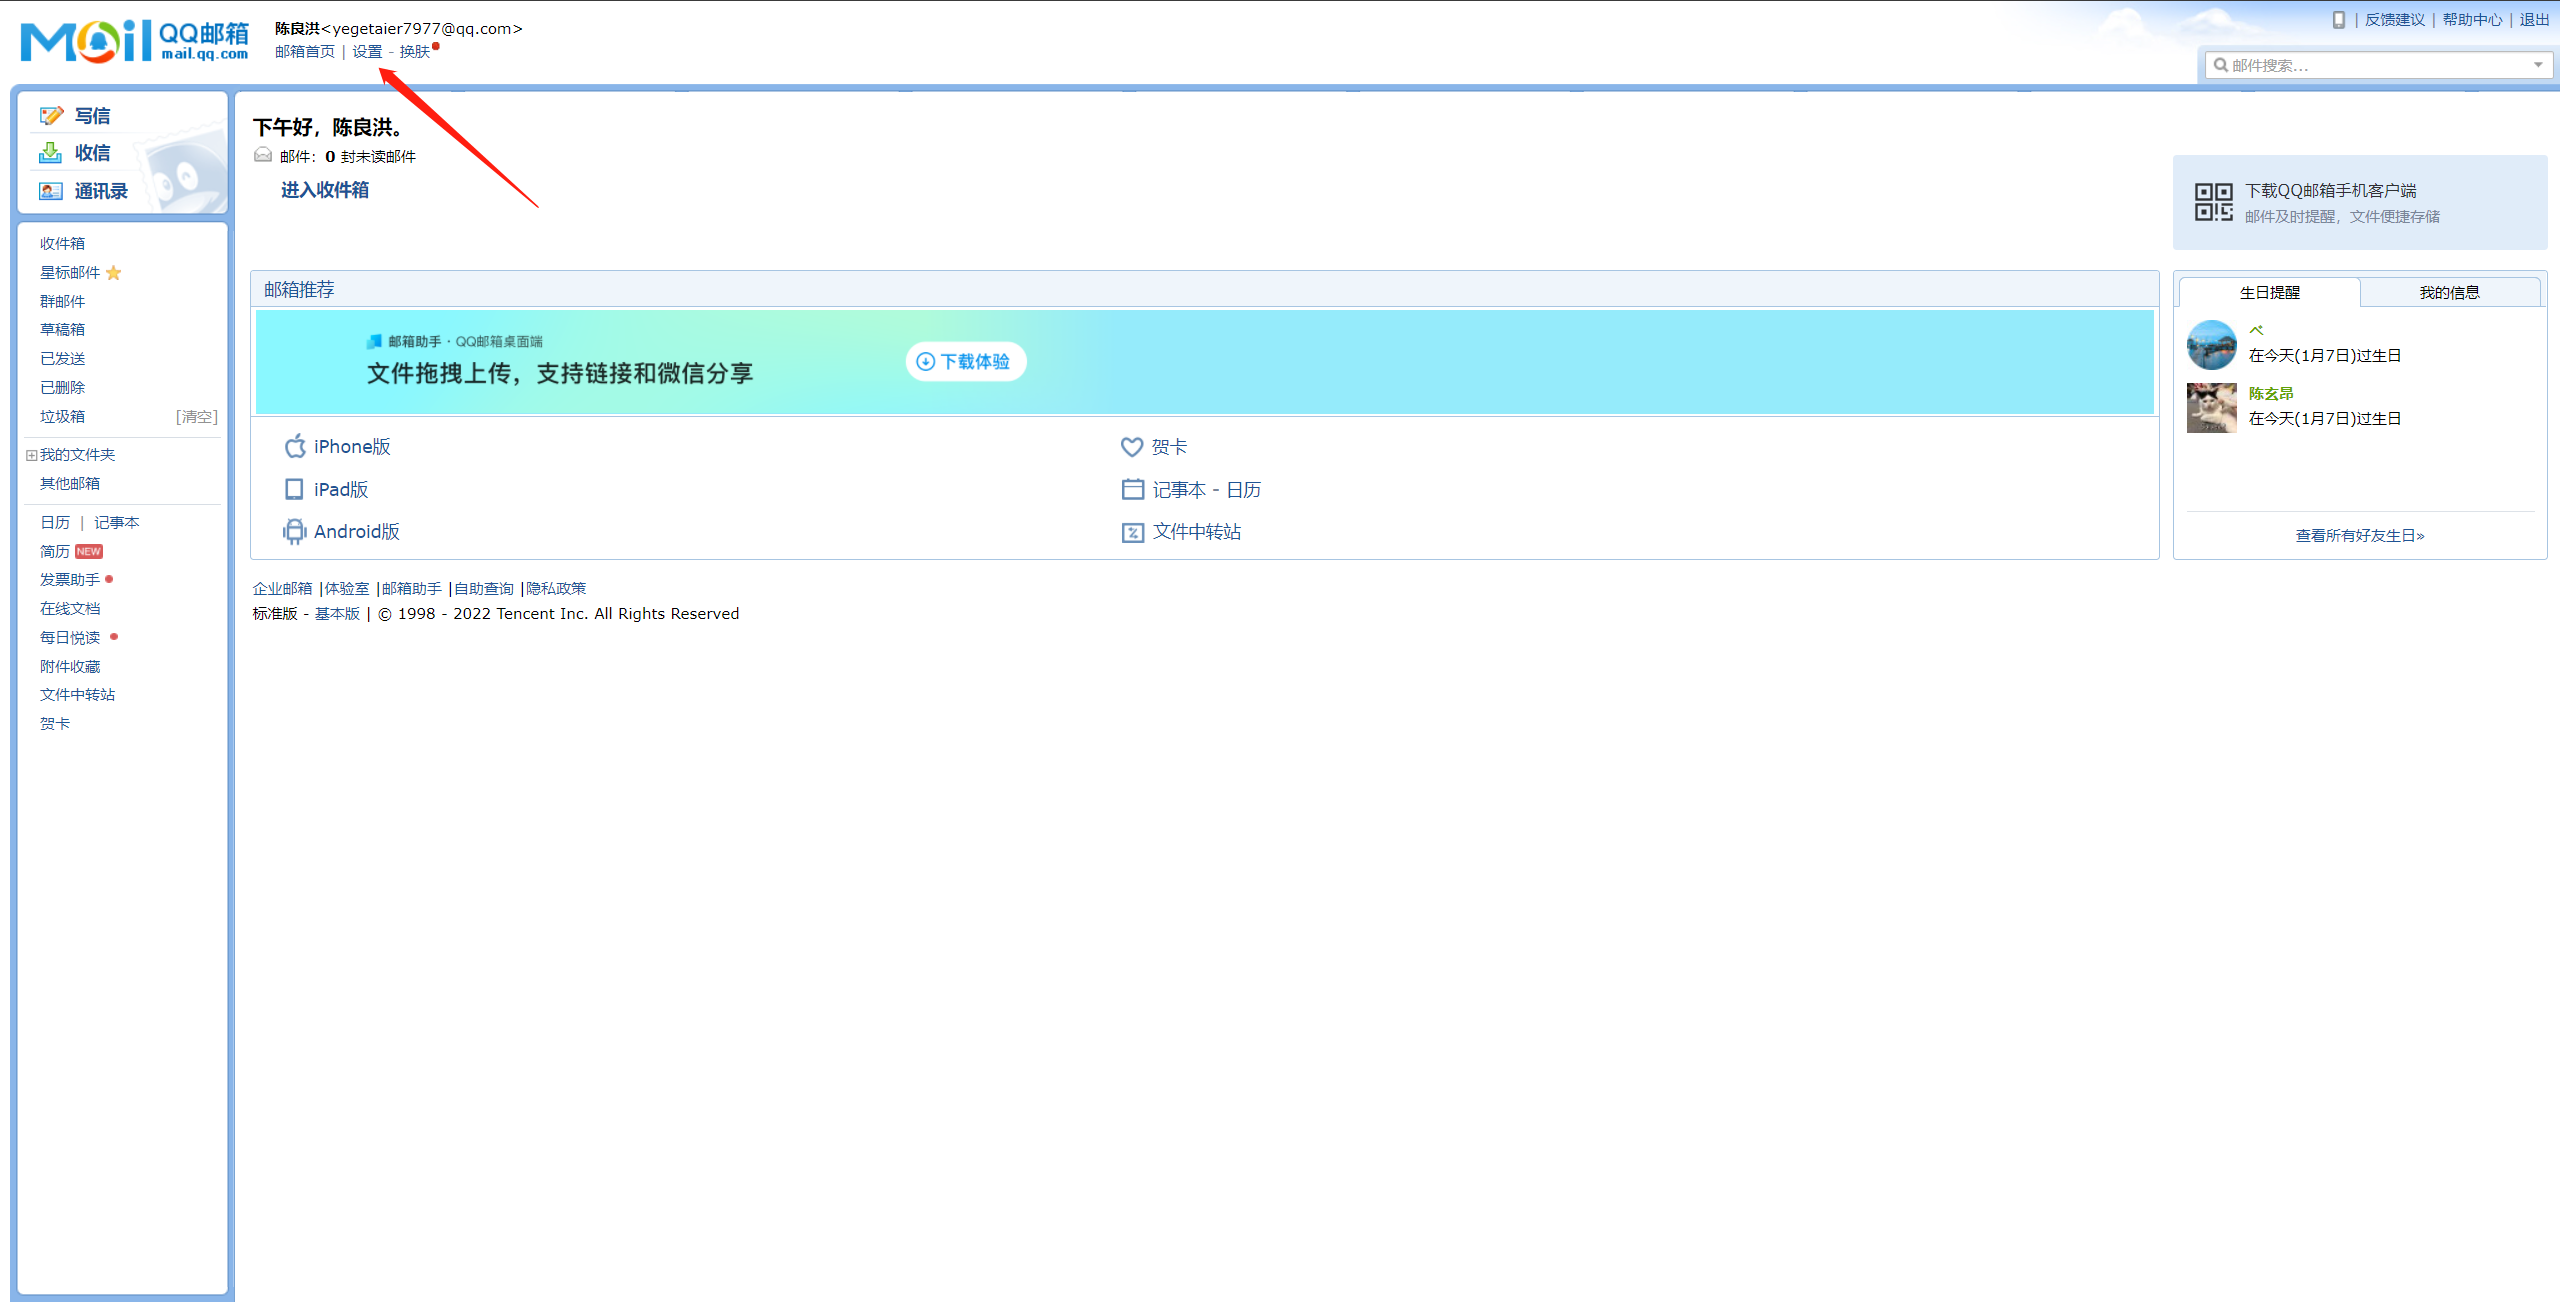Open the mail search dropdown arrow

coord(2537,65)
